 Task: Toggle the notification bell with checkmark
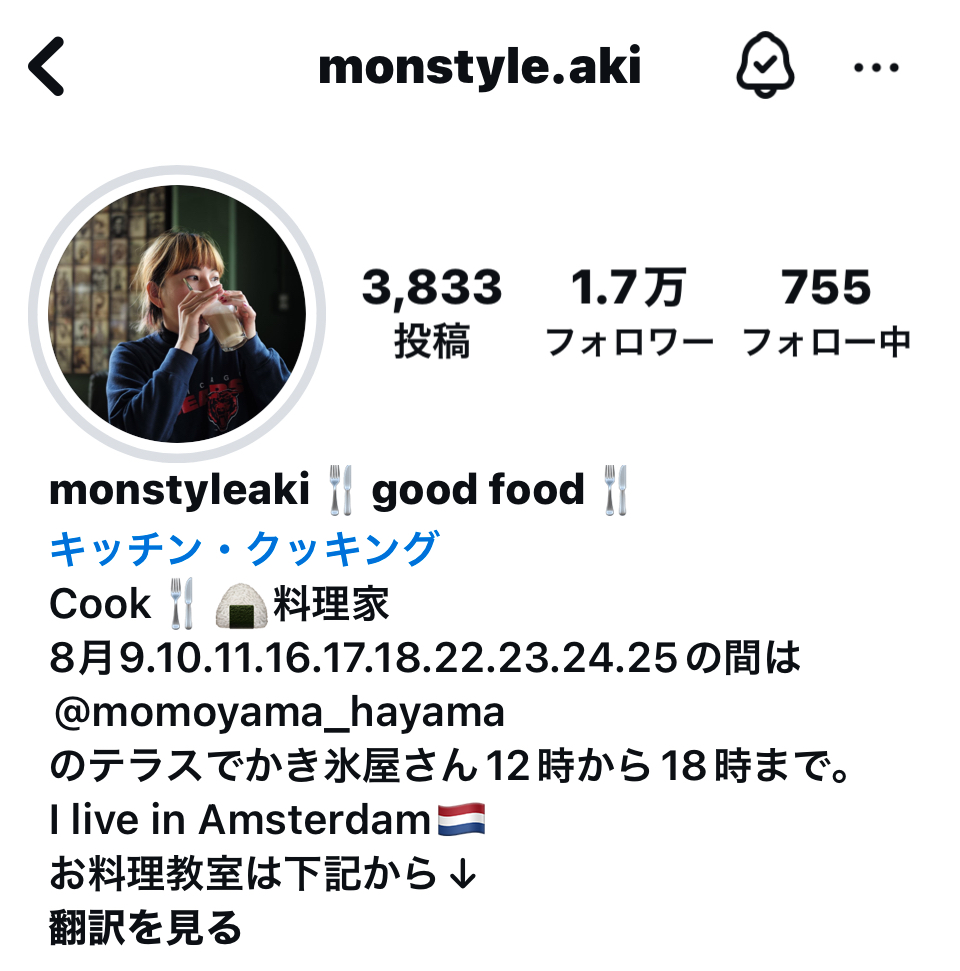click(x=765, y=65)
